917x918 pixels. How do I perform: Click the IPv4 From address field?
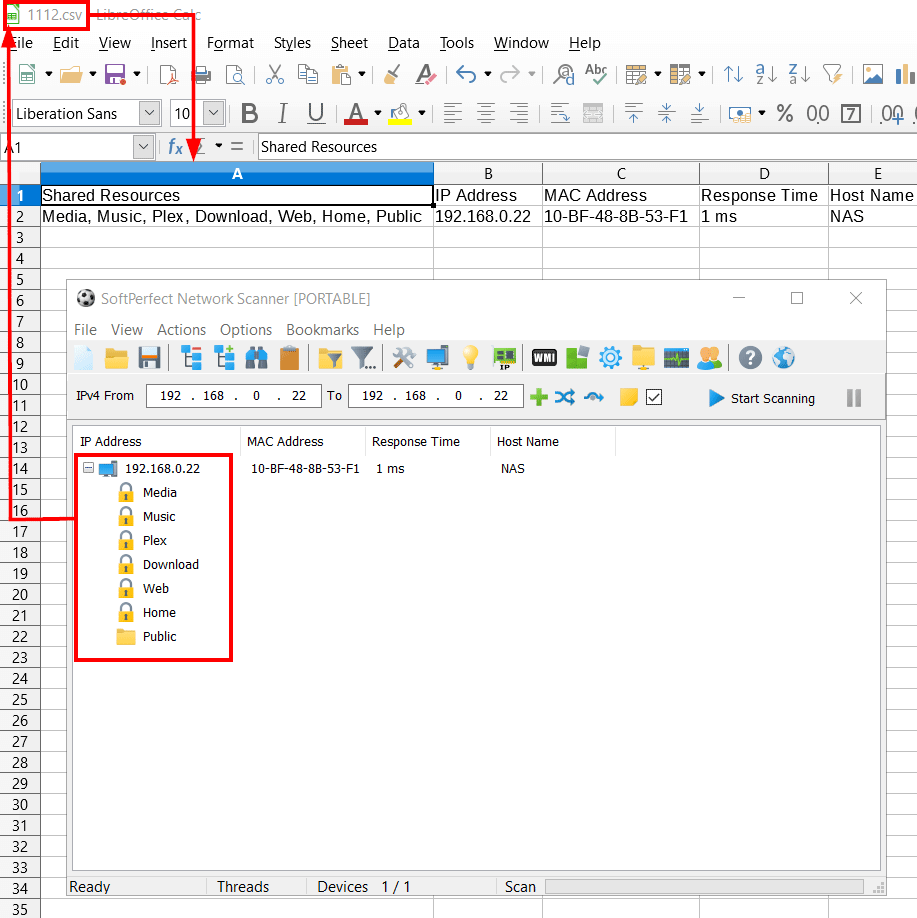click(x=234, y=396)
